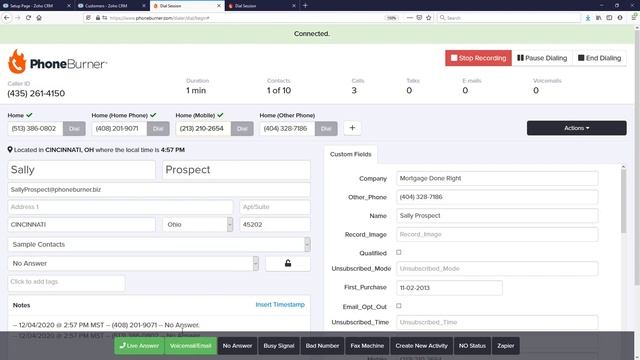Click the last name field Prospect
This screenshot has height=360, width=640.
pos(236,170)
